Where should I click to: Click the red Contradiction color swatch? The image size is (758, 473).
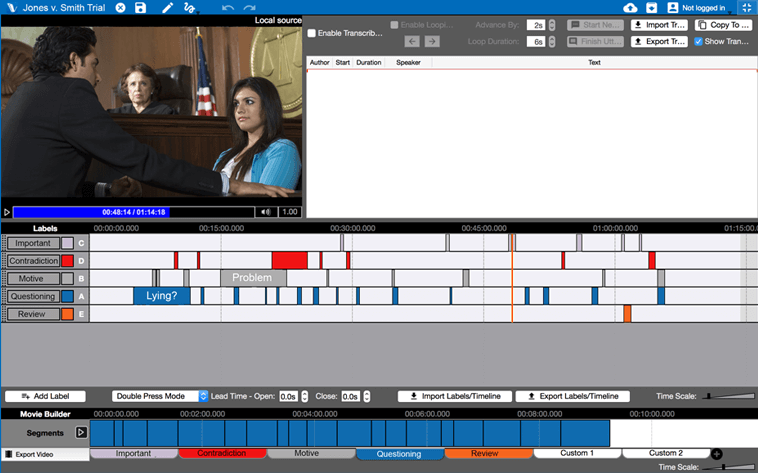(x=67, y=261)
